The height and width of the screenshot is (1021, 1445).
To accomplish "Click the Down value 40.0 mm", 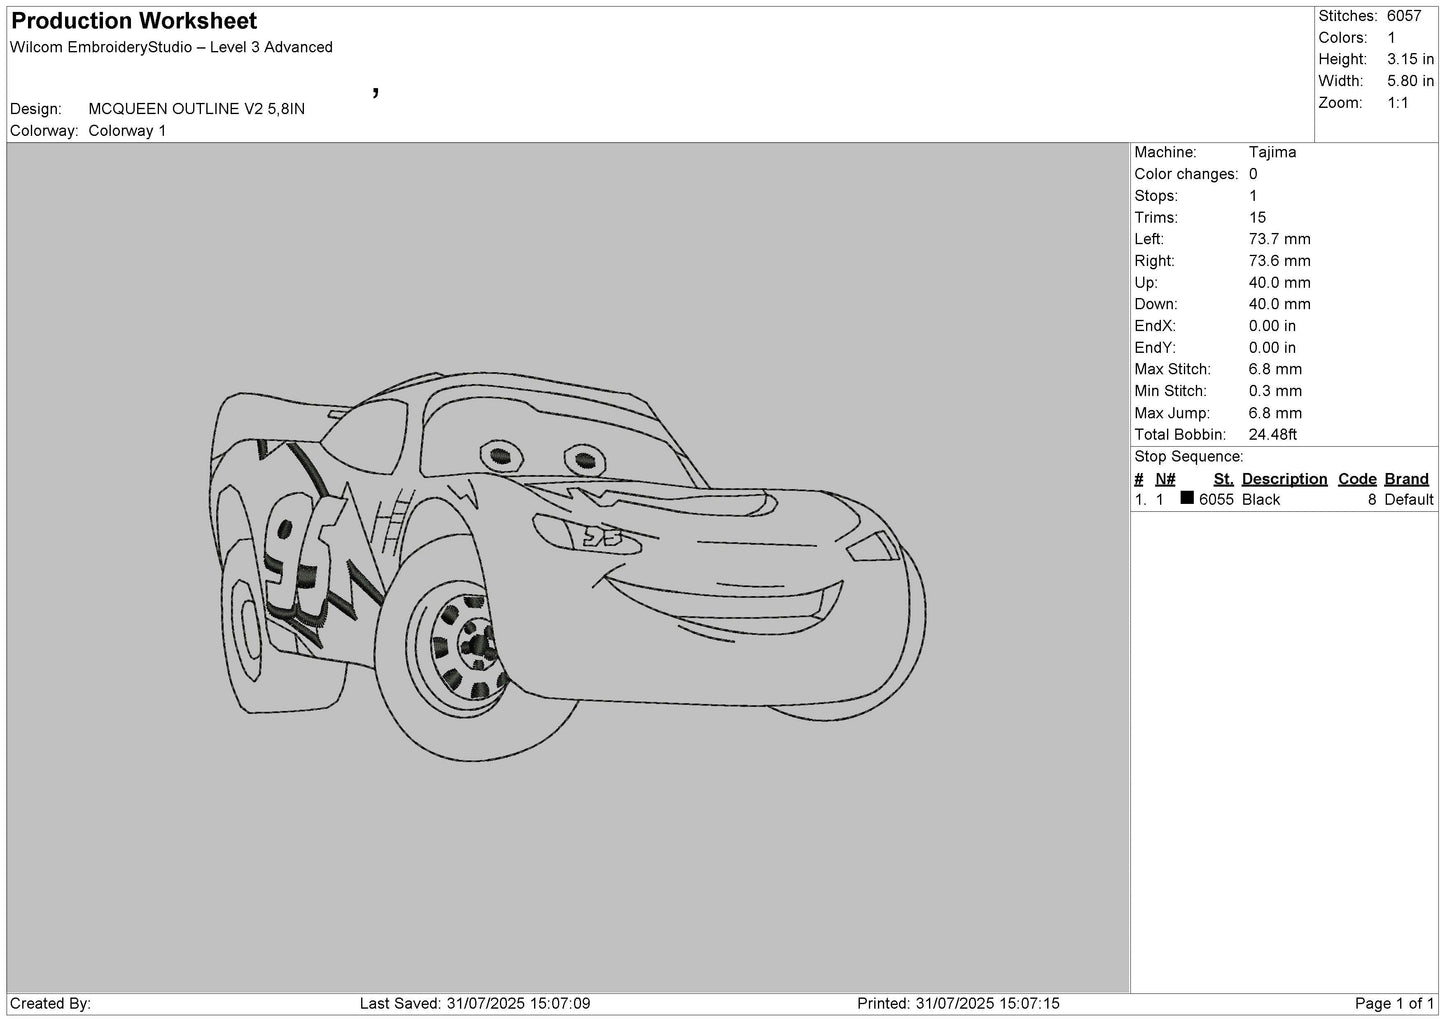I will (1280, 304).
